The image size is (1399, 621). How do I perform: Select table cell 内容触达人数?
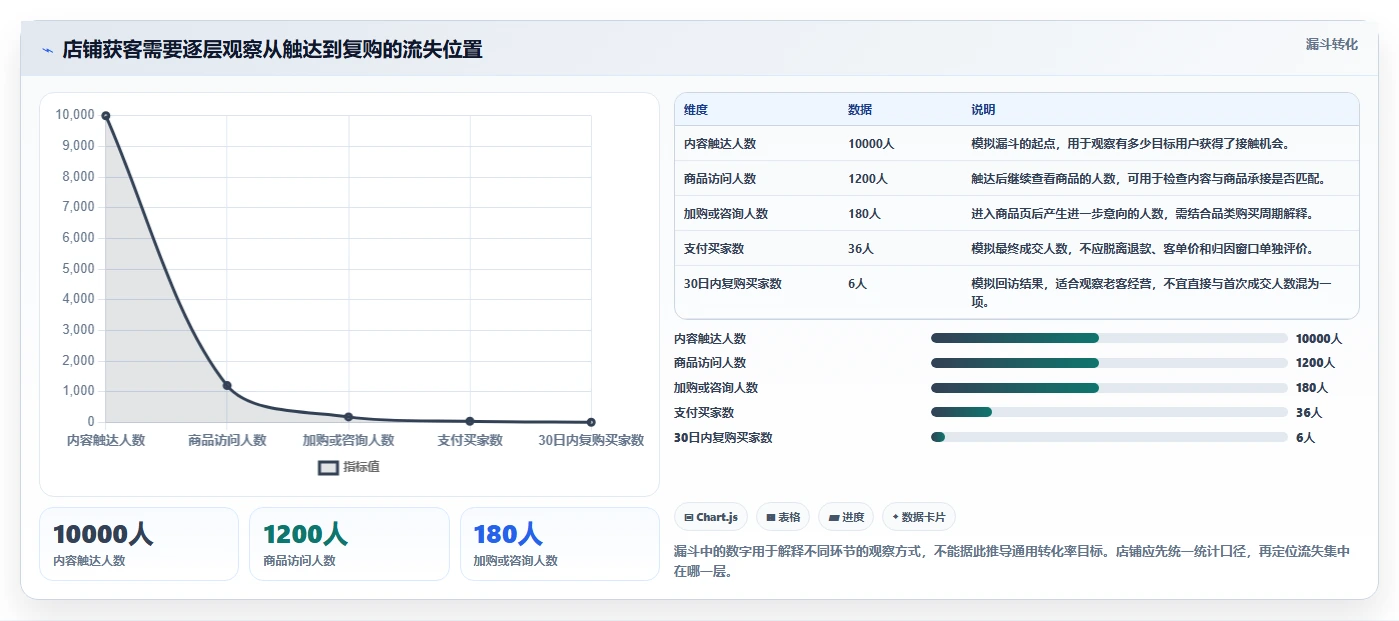point(720,144)
